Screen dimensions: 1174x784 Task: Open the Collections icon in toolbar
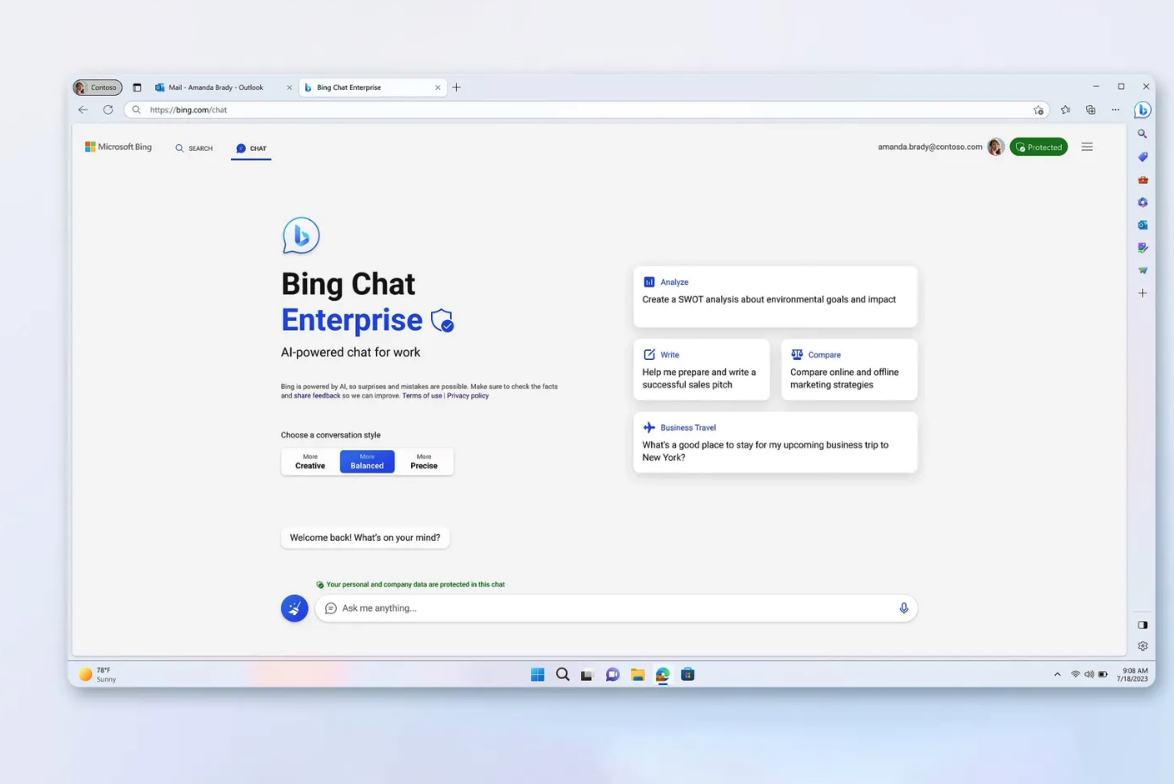(1091, 110)
